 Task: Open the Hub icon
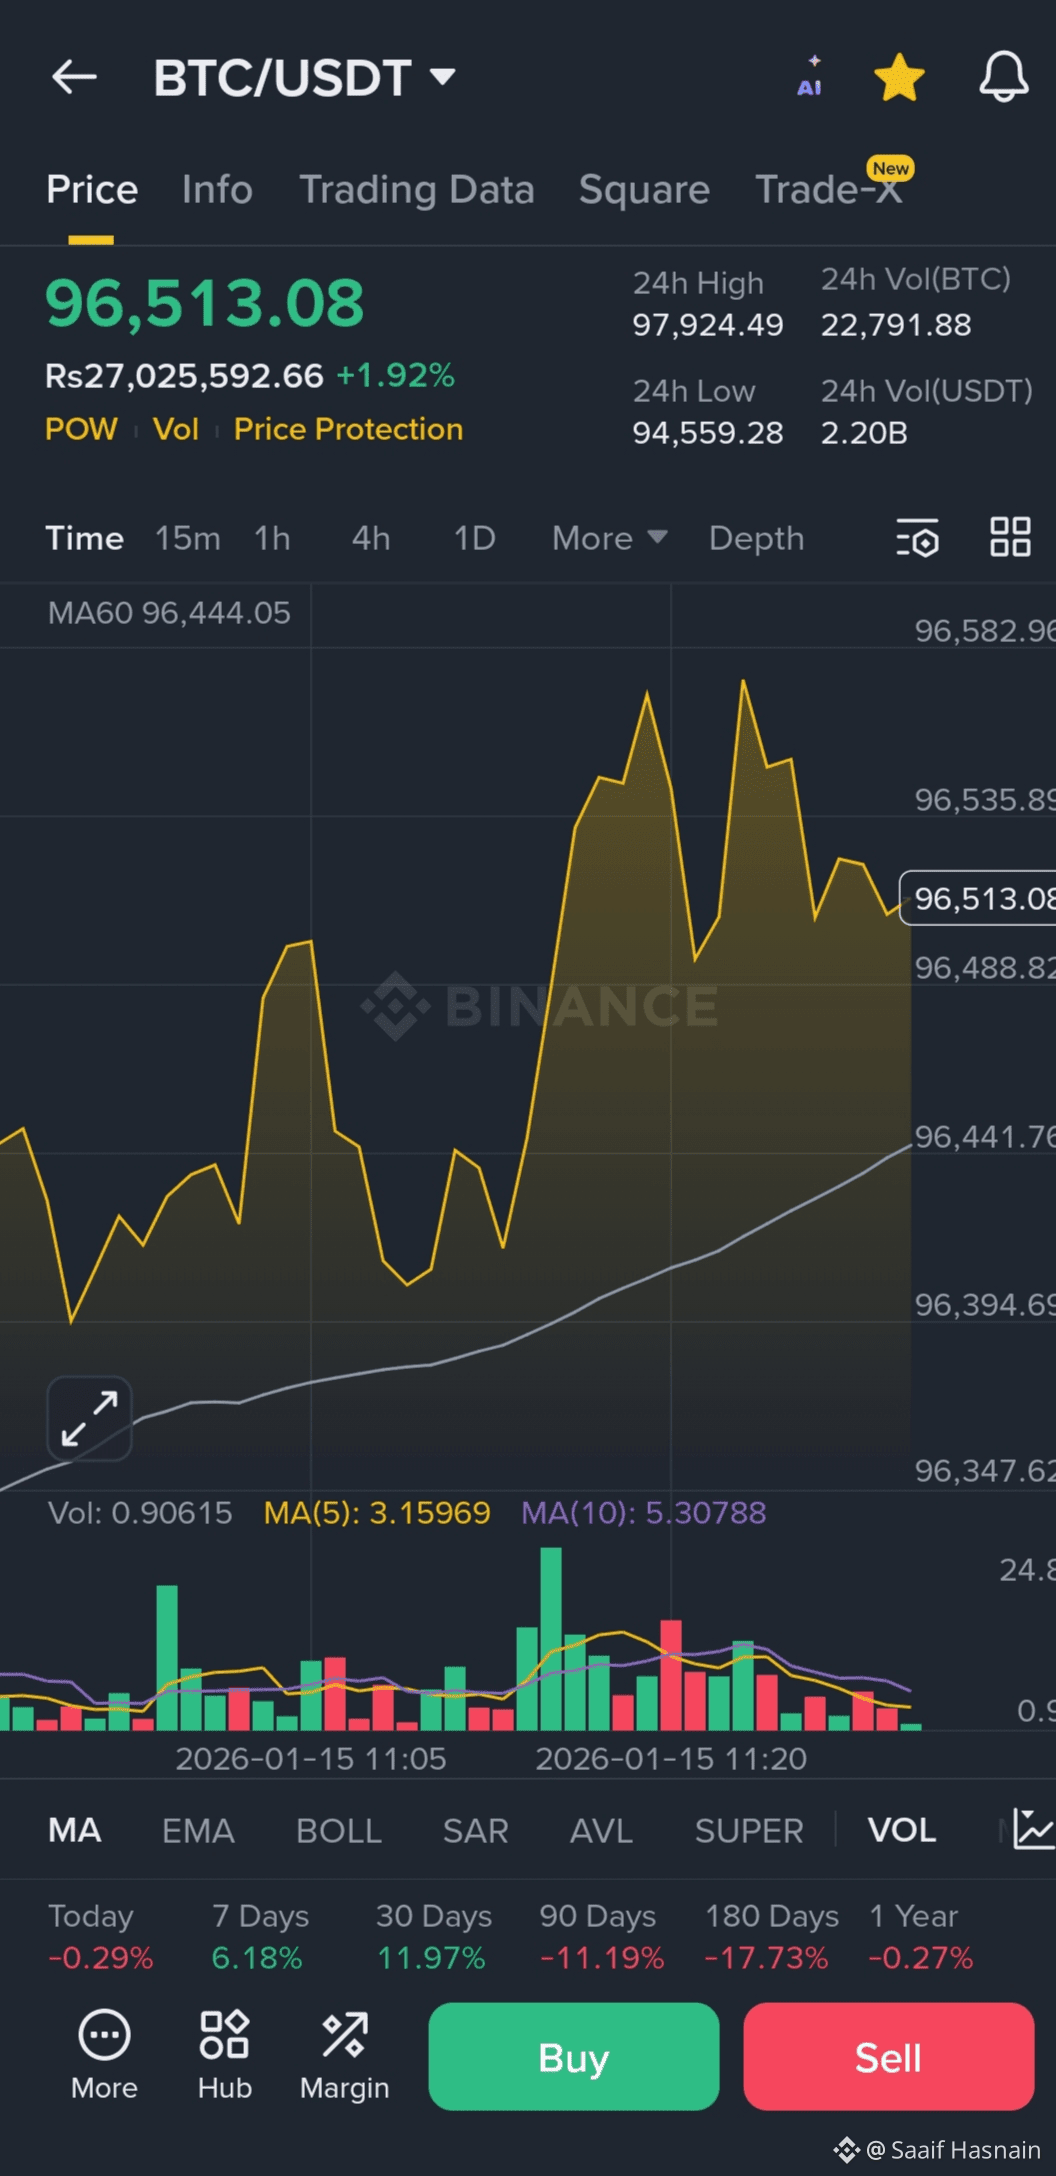pos(224,2055)
